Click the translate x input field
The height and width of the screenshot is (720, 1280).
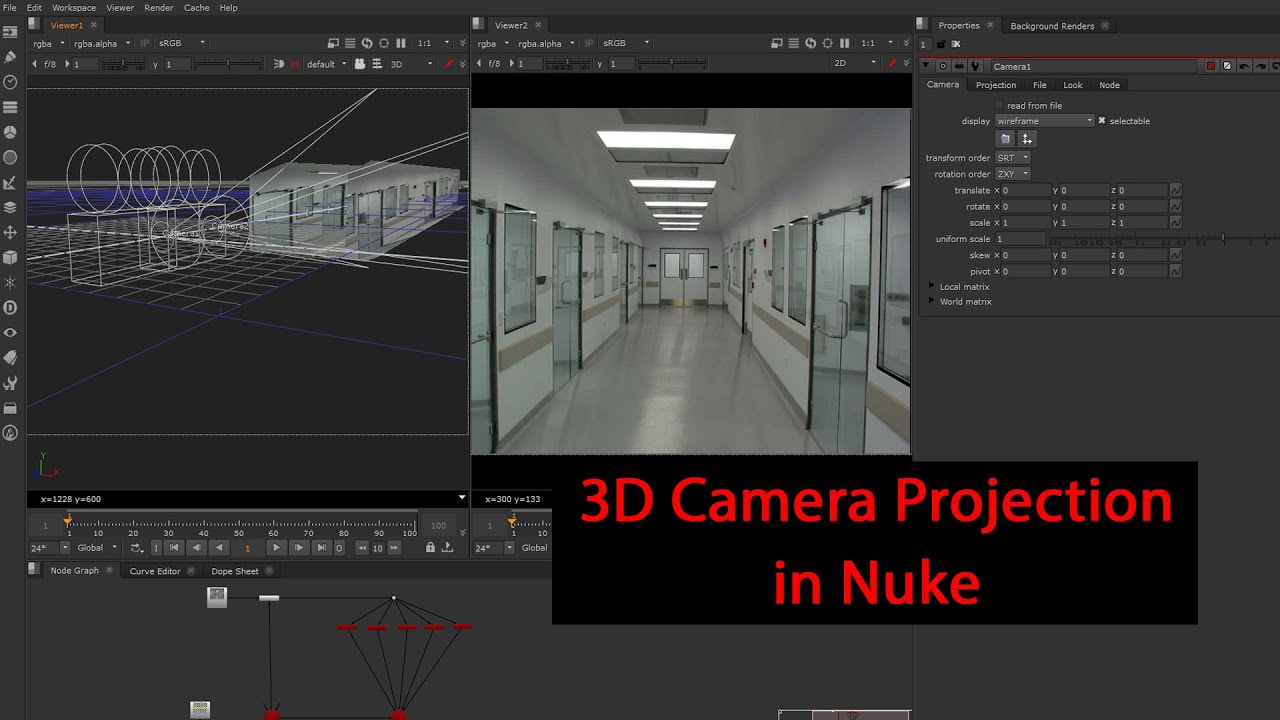click(x=1024, y=190)
